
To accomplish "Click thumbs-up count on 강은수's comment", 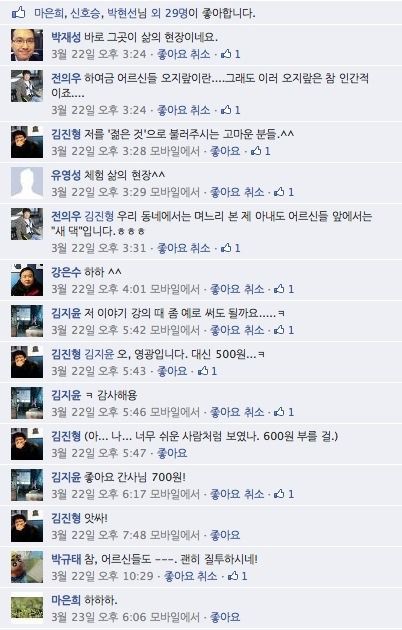I will [x=284, y=289].
